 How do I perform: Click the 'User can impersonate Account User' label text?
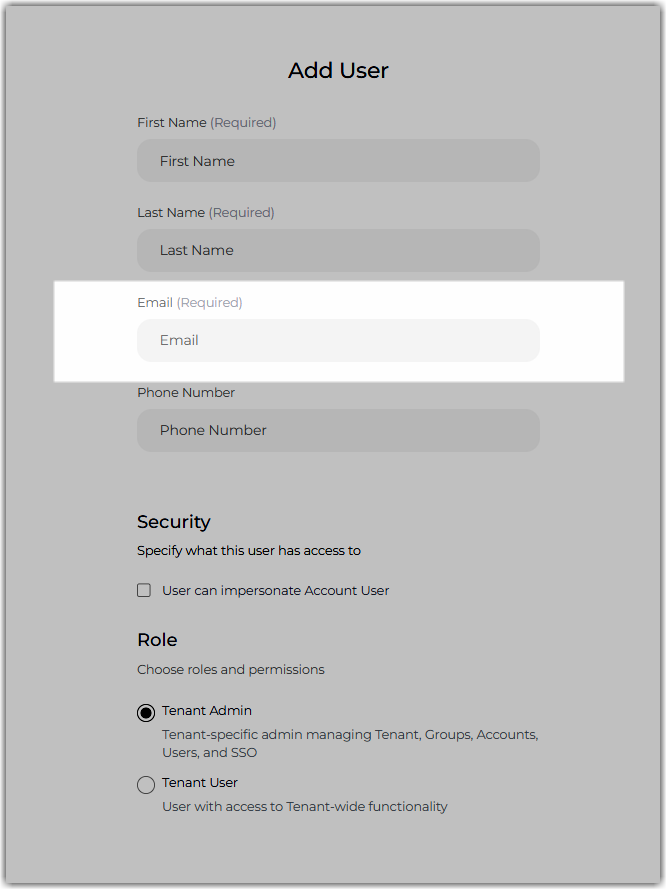click(276, 590)
